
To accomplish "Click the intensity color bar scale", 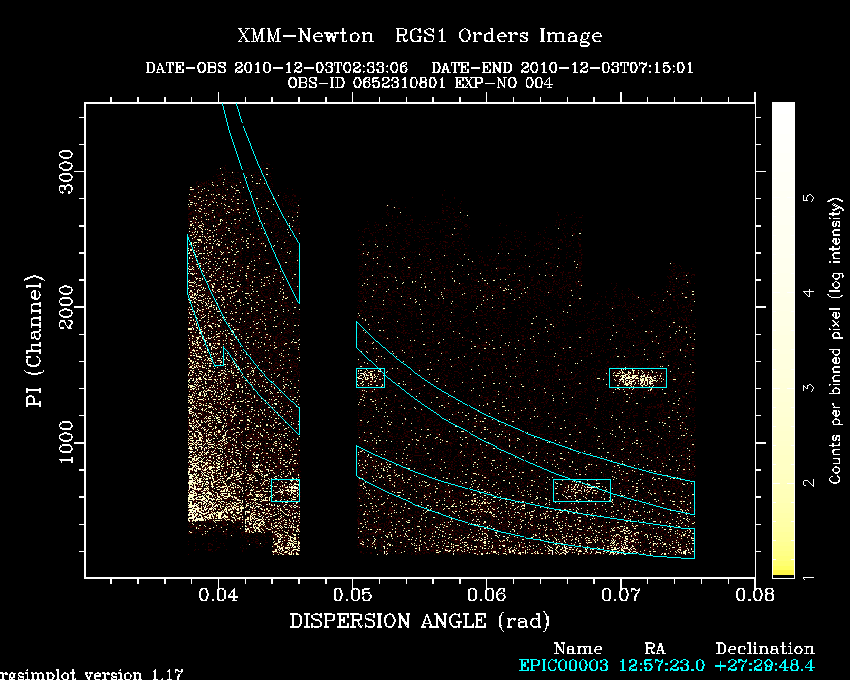I will pyautogui.click(x=783, y=339).
